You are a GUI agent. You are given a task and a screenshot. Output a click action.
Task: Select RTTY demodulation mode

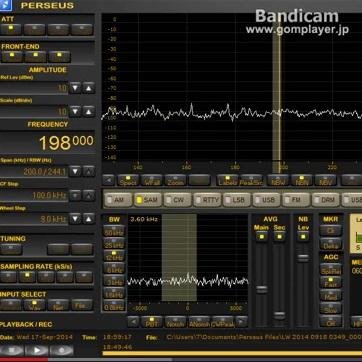[x=207, y=200]
